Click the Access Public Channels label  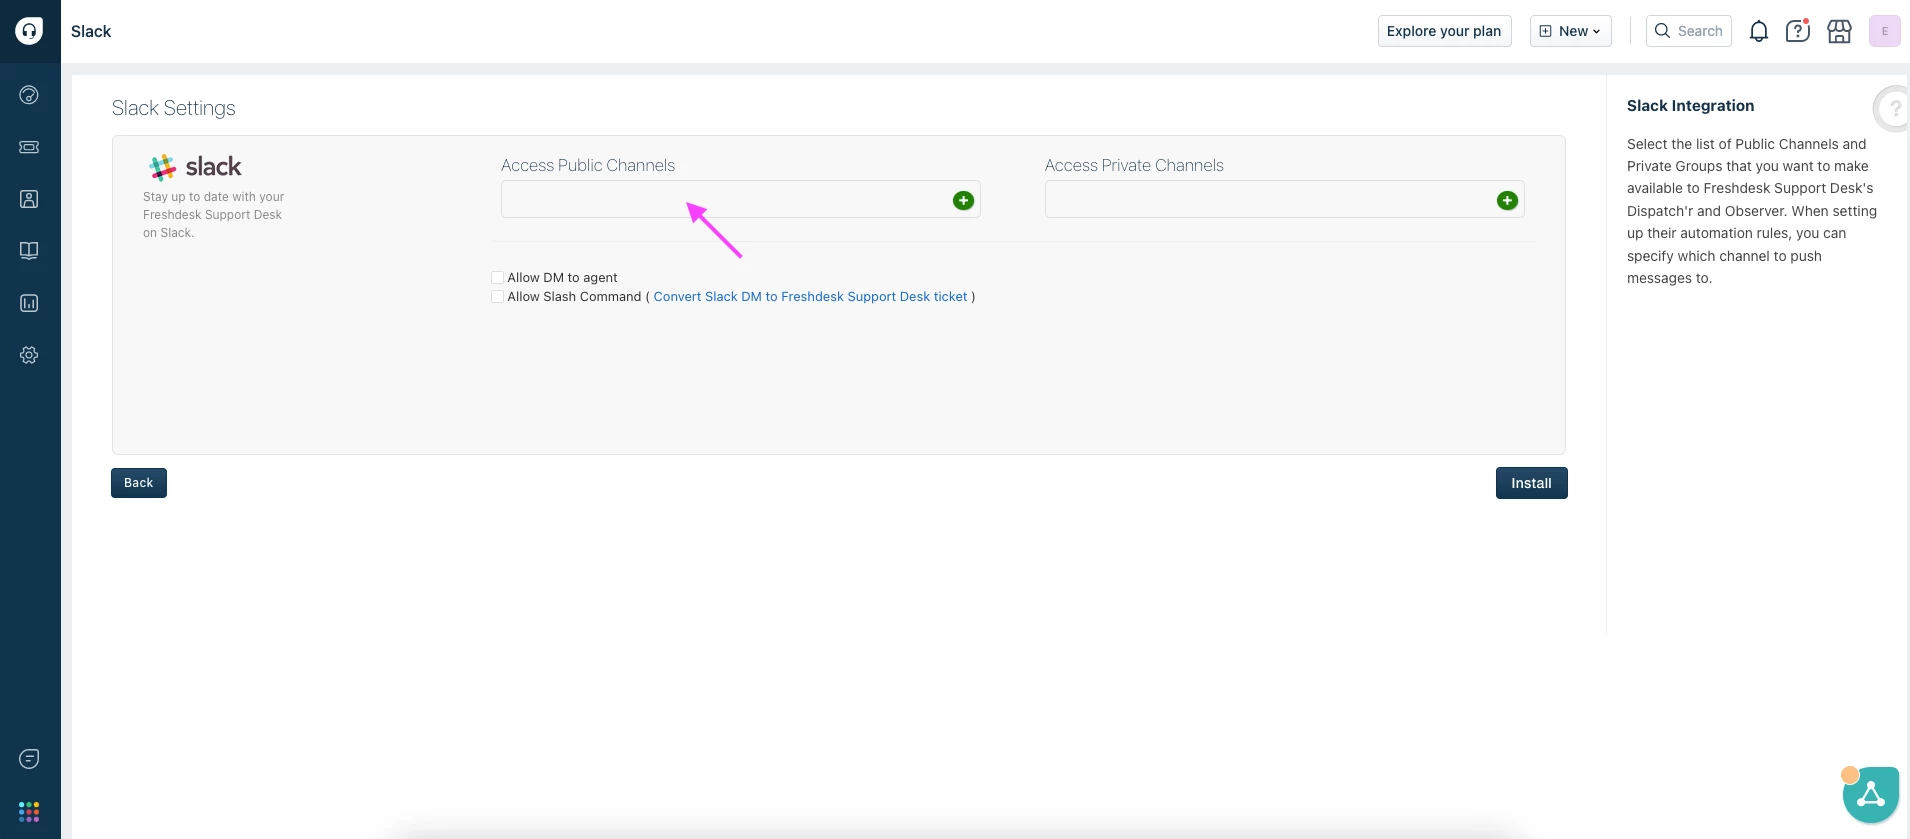point(588,165)
